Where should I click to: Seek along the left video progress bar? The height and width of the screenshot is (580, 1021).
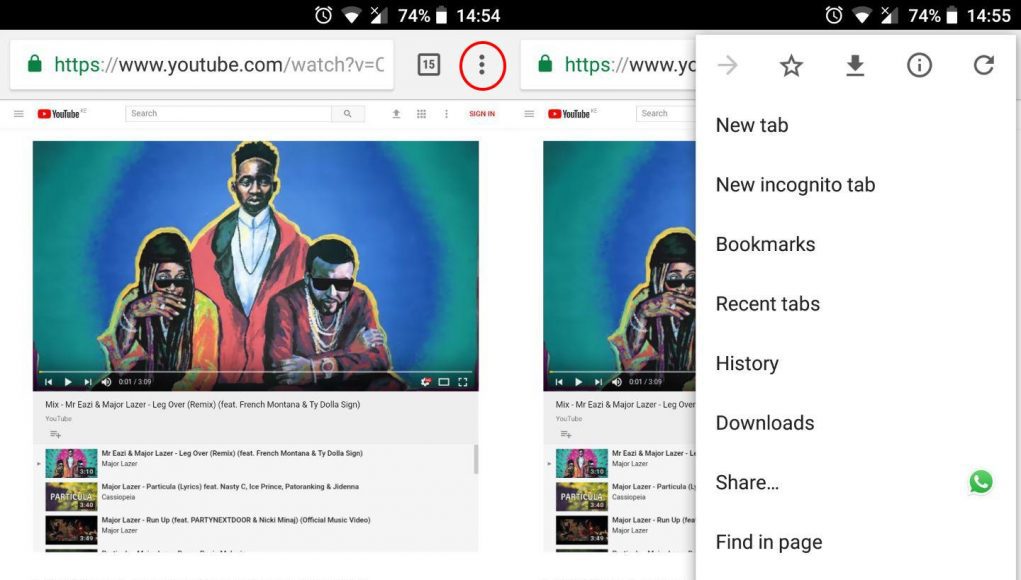click(255, 372)
